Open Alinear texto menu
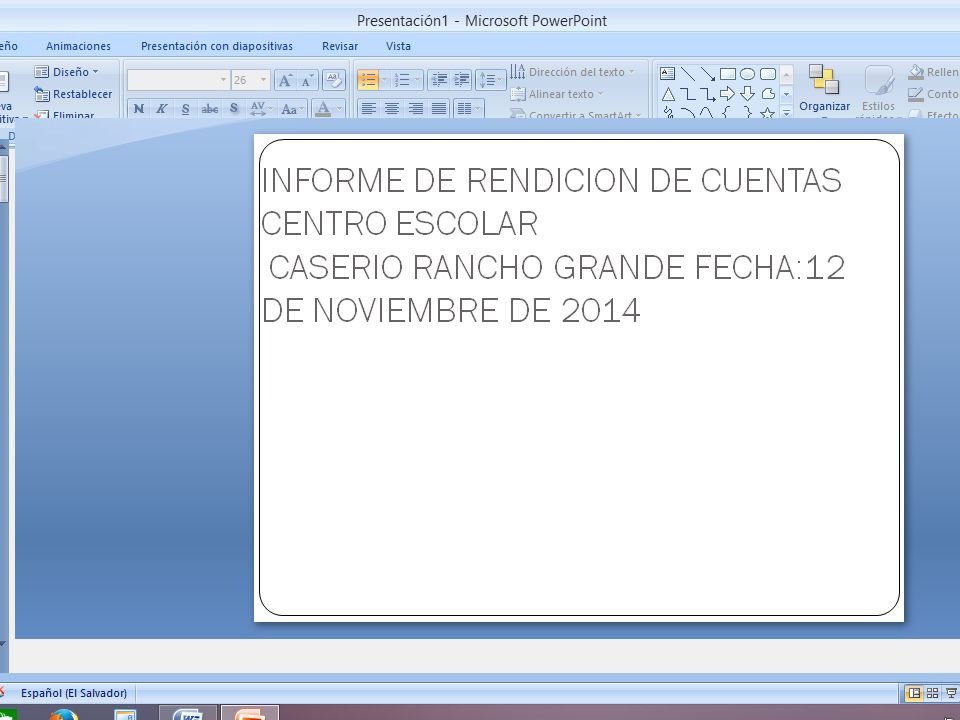This screenshot has width=960, height=720. pyautogui.click(x=557, y=94)
